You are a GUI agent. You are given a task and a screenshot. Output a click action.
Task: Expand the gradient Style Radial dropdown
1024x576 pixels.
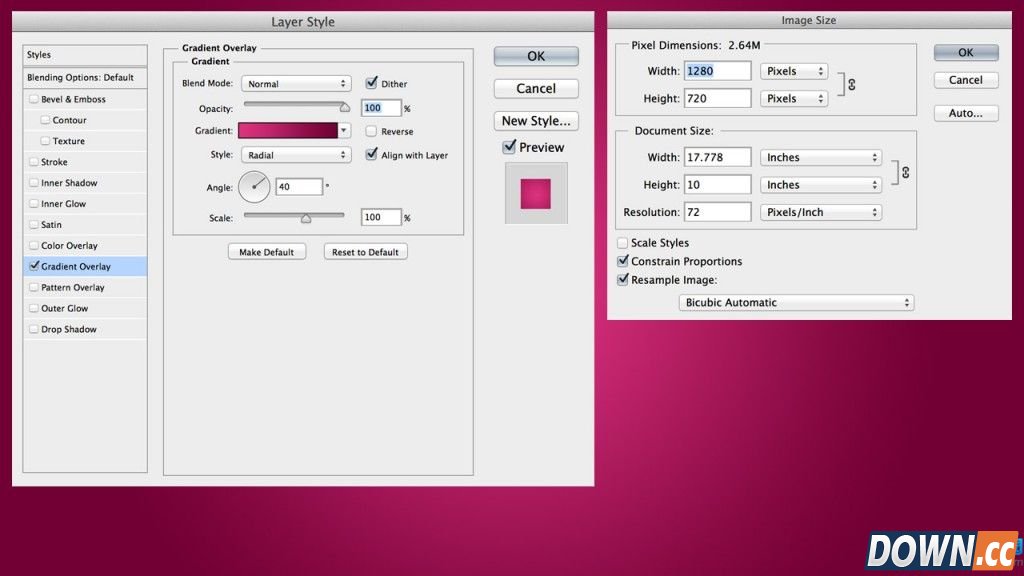[x=296, y=155]
